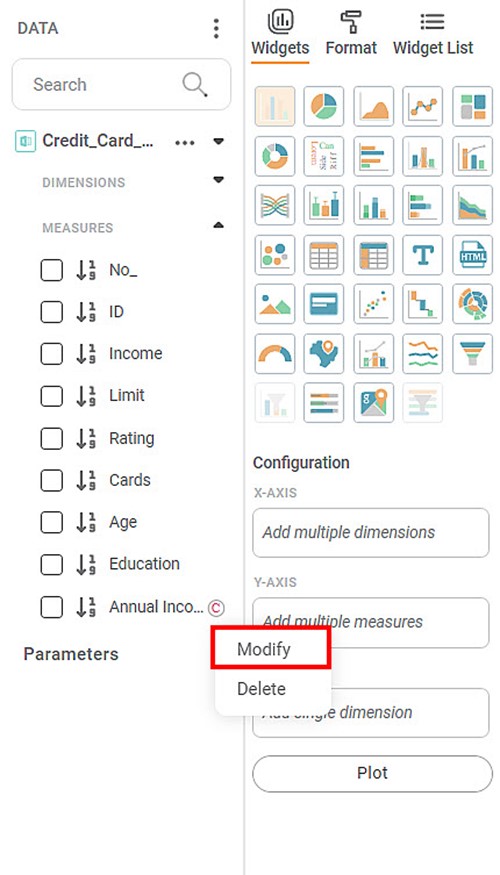Screen dimensions: 500x875
Task: Collapse the MEASURES section
Action: tap(219, 225)
